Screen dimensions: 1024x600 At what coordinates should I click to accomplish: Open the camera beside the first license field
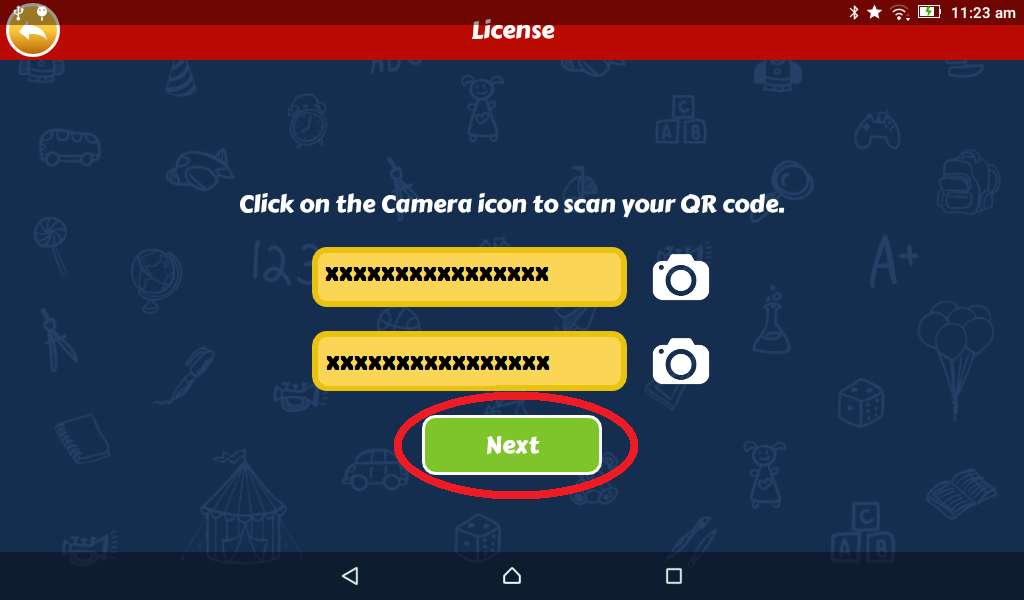point(680,277)
